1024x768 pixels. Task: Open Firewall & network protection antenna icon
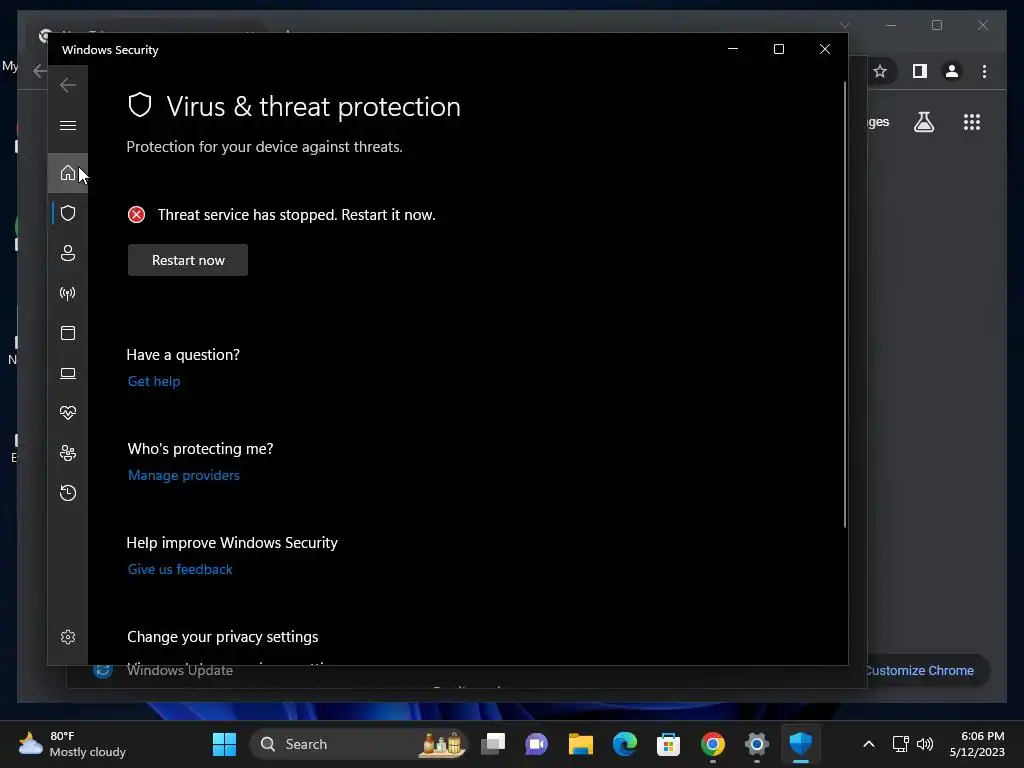(68, 293)
